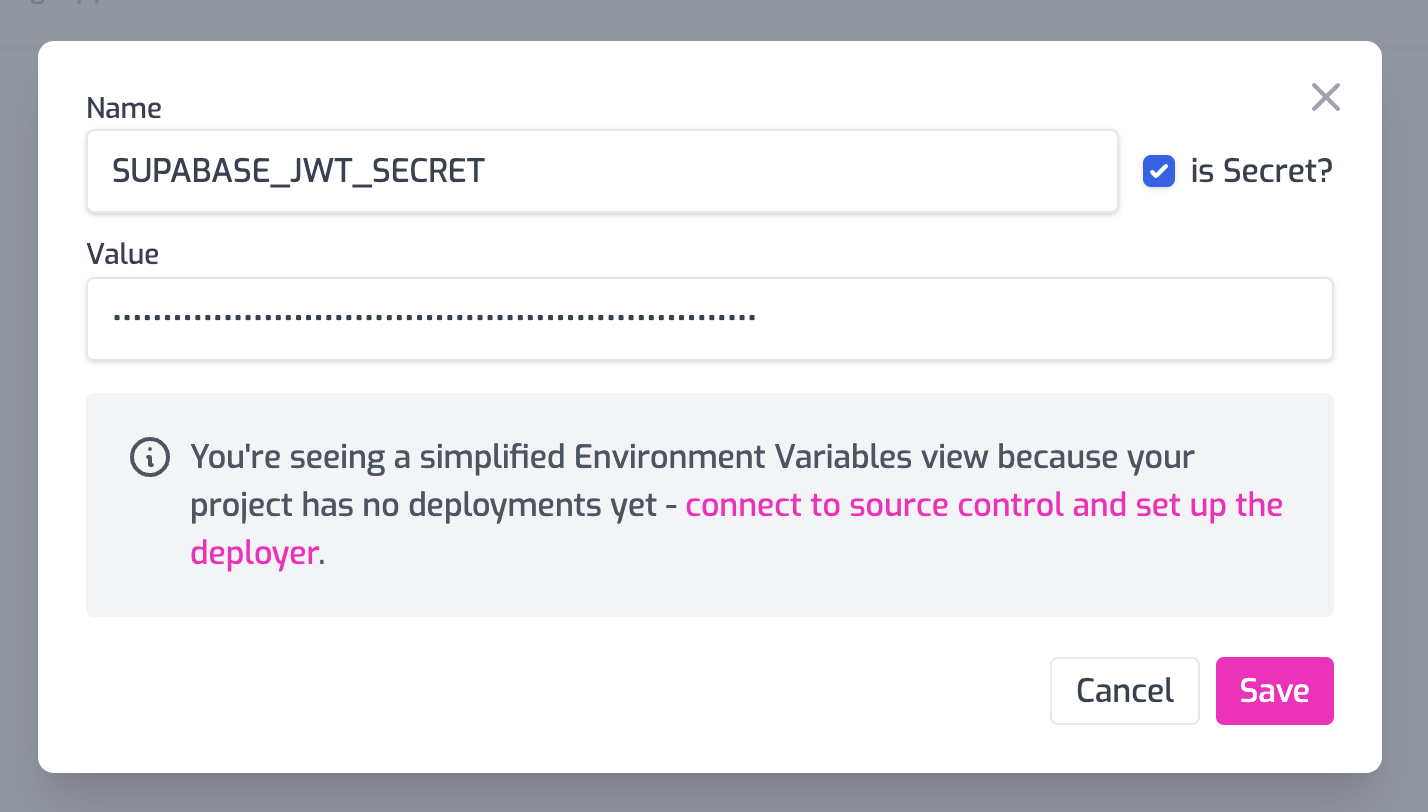The width and height of the screenshot is (1428, 812).
Task: Close the environment variable dialog
Action: coord(1325,98)
